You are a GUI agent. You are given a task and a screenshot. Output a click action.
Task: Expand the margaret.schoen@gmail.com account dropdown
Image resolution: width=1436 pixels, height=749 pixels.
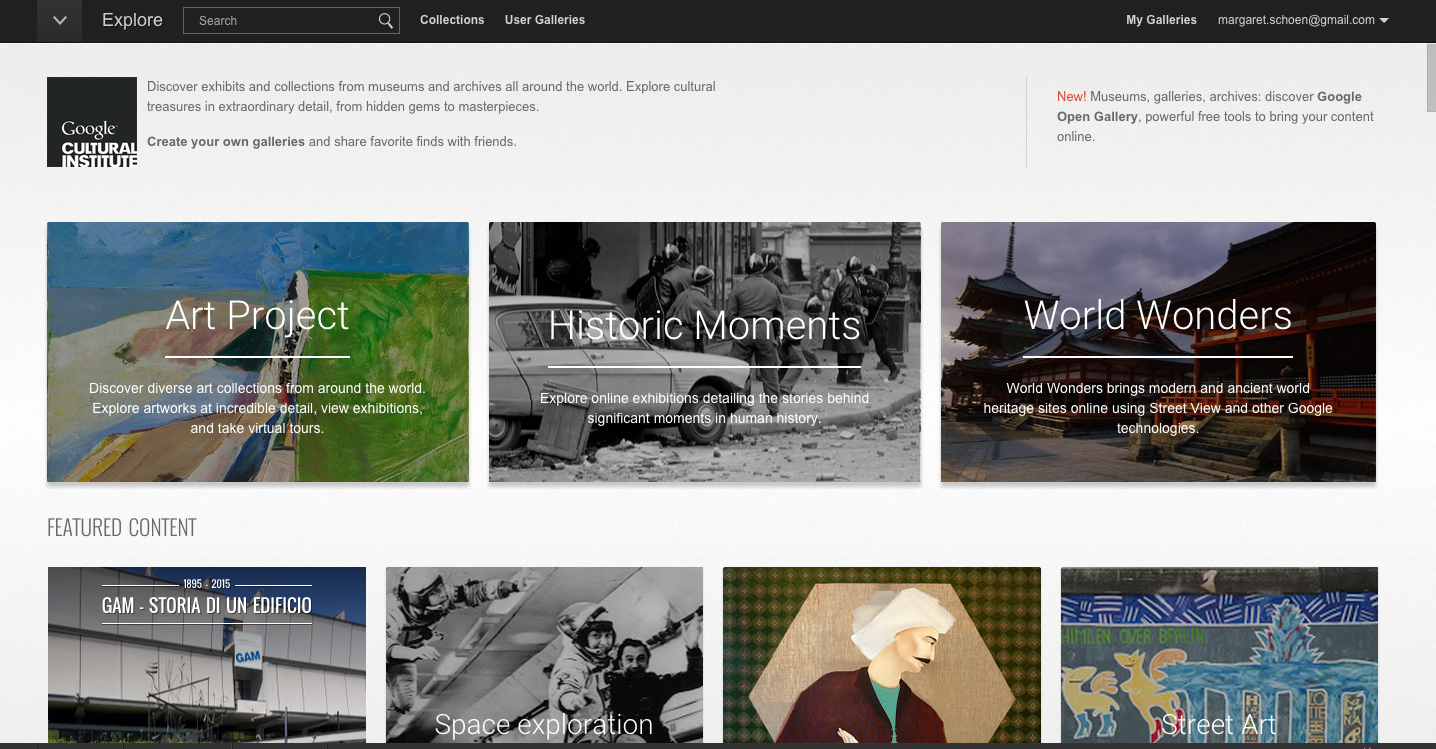coord(1303,20)
